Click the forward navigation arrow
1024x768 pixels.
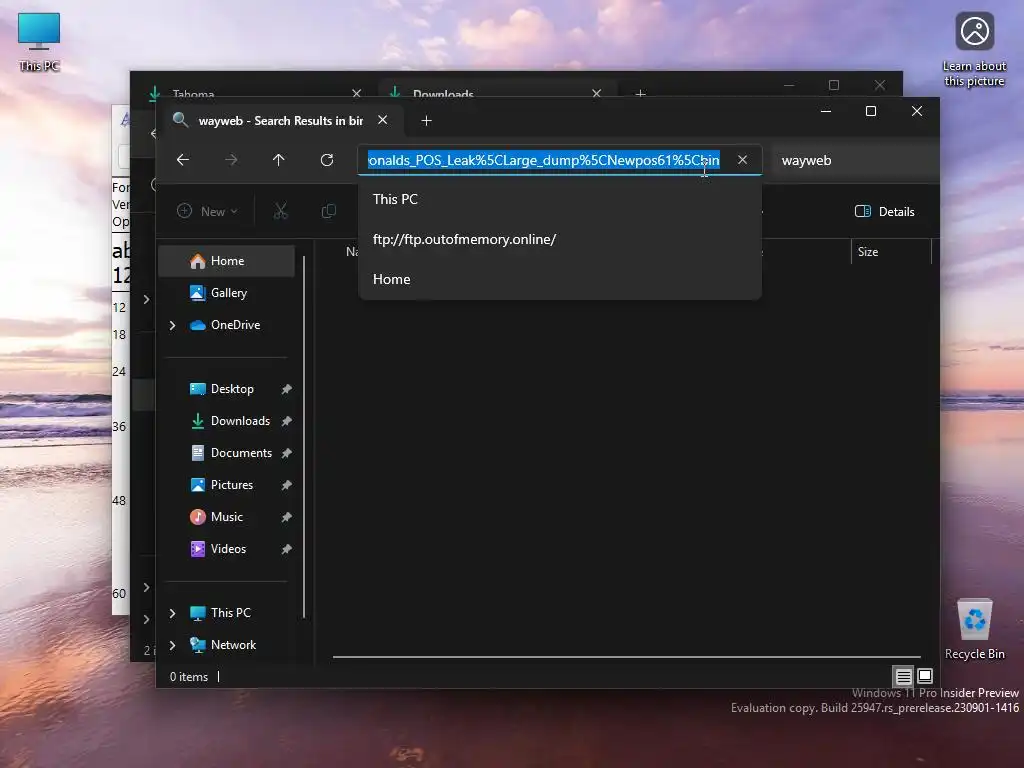[x=231, y=160]
